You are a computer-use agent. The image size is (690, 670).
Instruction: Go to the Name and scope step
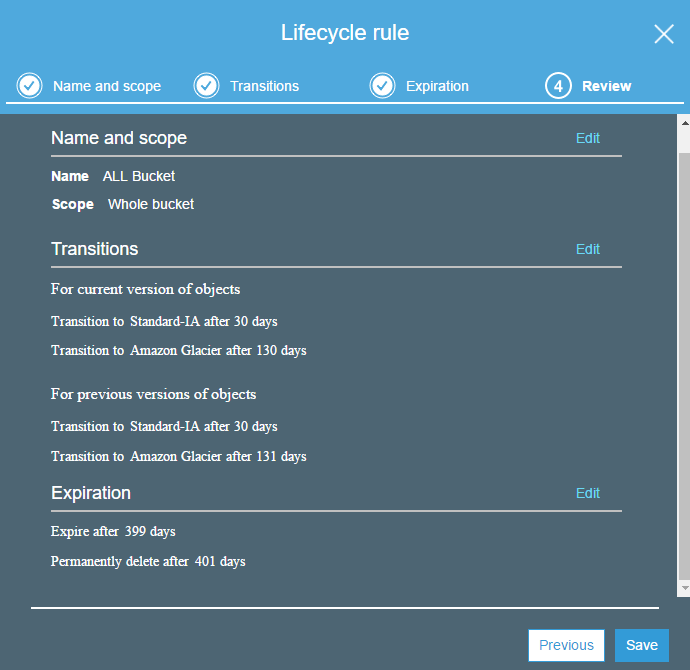pos(107,86)
